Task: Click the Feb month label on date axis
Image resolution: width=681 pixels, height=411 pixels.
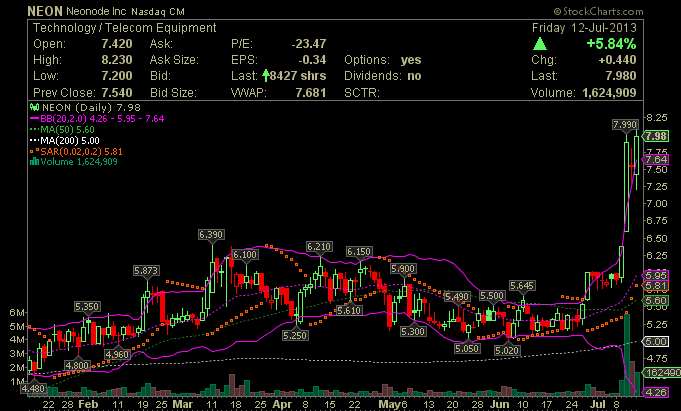Action: pos(88,404)
